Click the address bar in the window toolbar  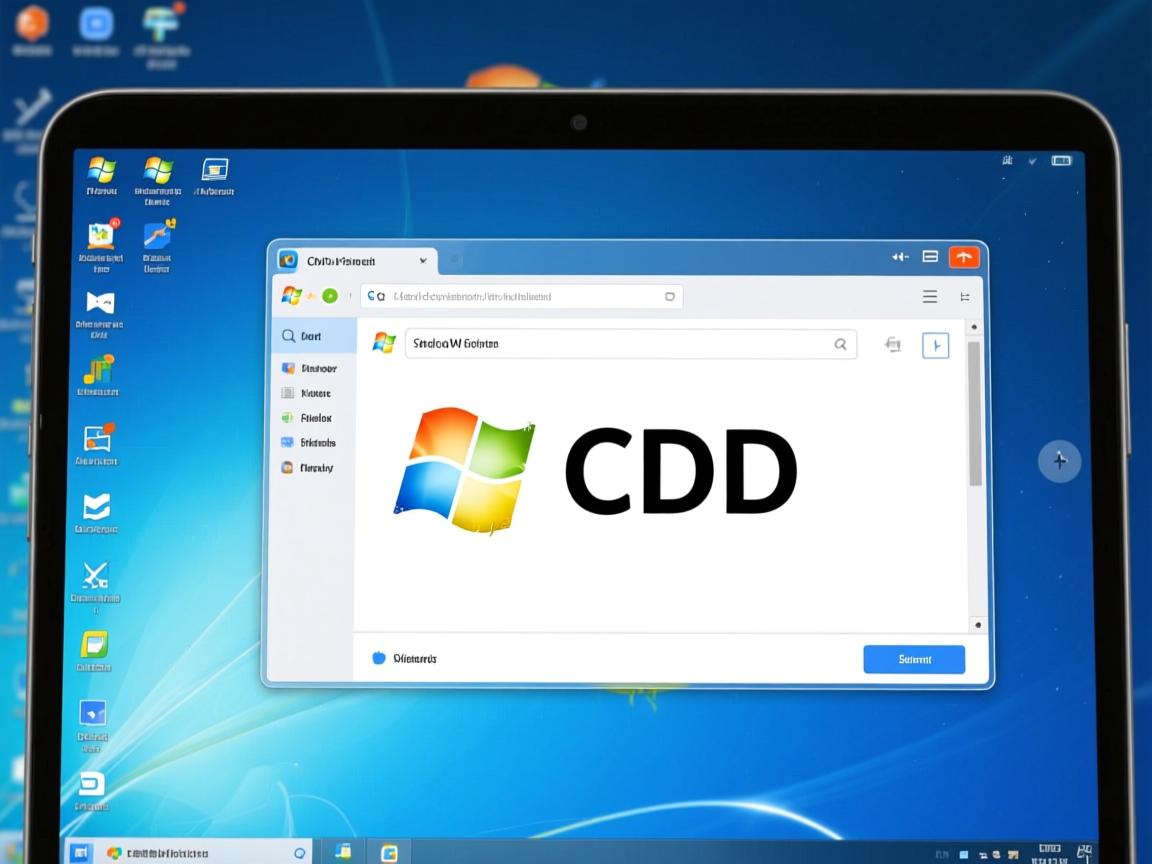coord(520,297)
